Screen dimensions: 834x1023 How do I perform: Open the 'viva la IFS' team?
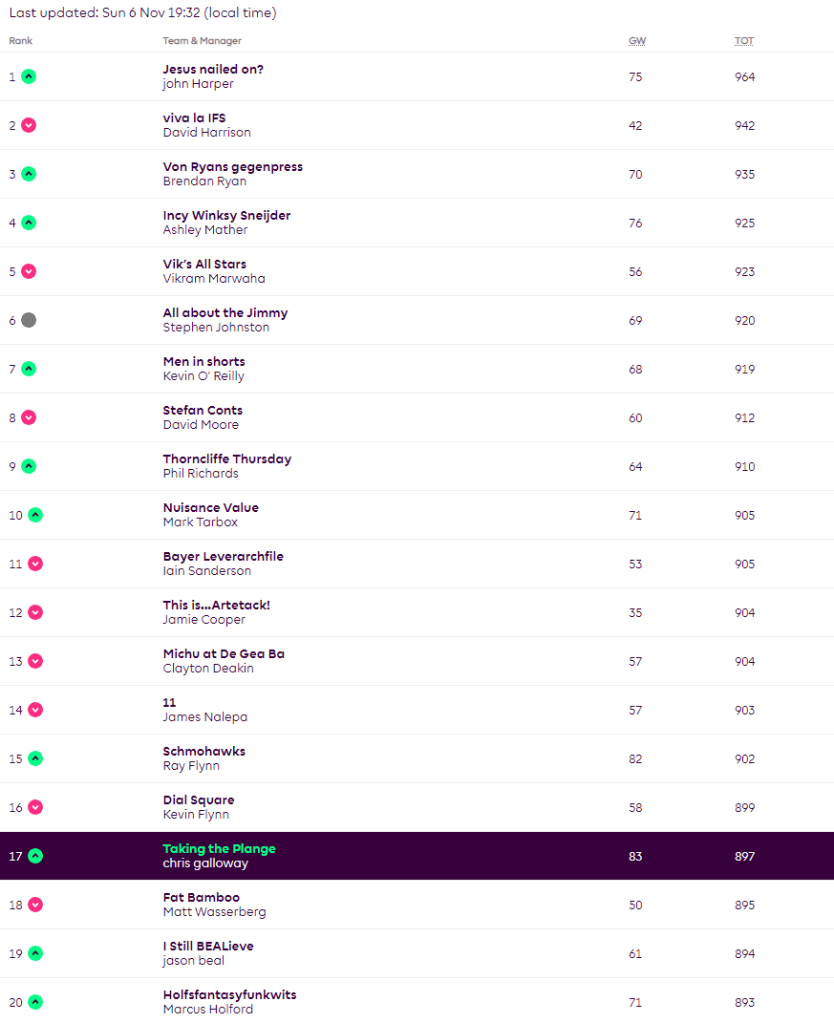point(194,118)
